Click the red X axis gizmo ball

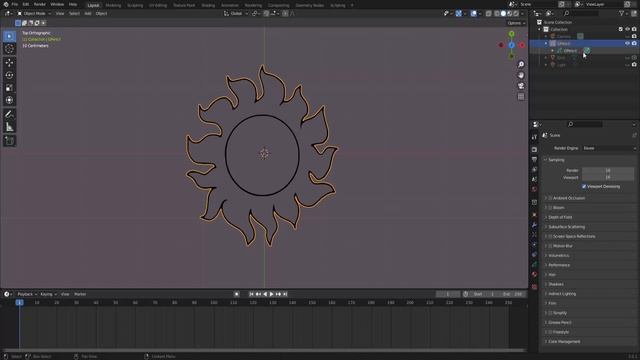[x=522, y=45]
